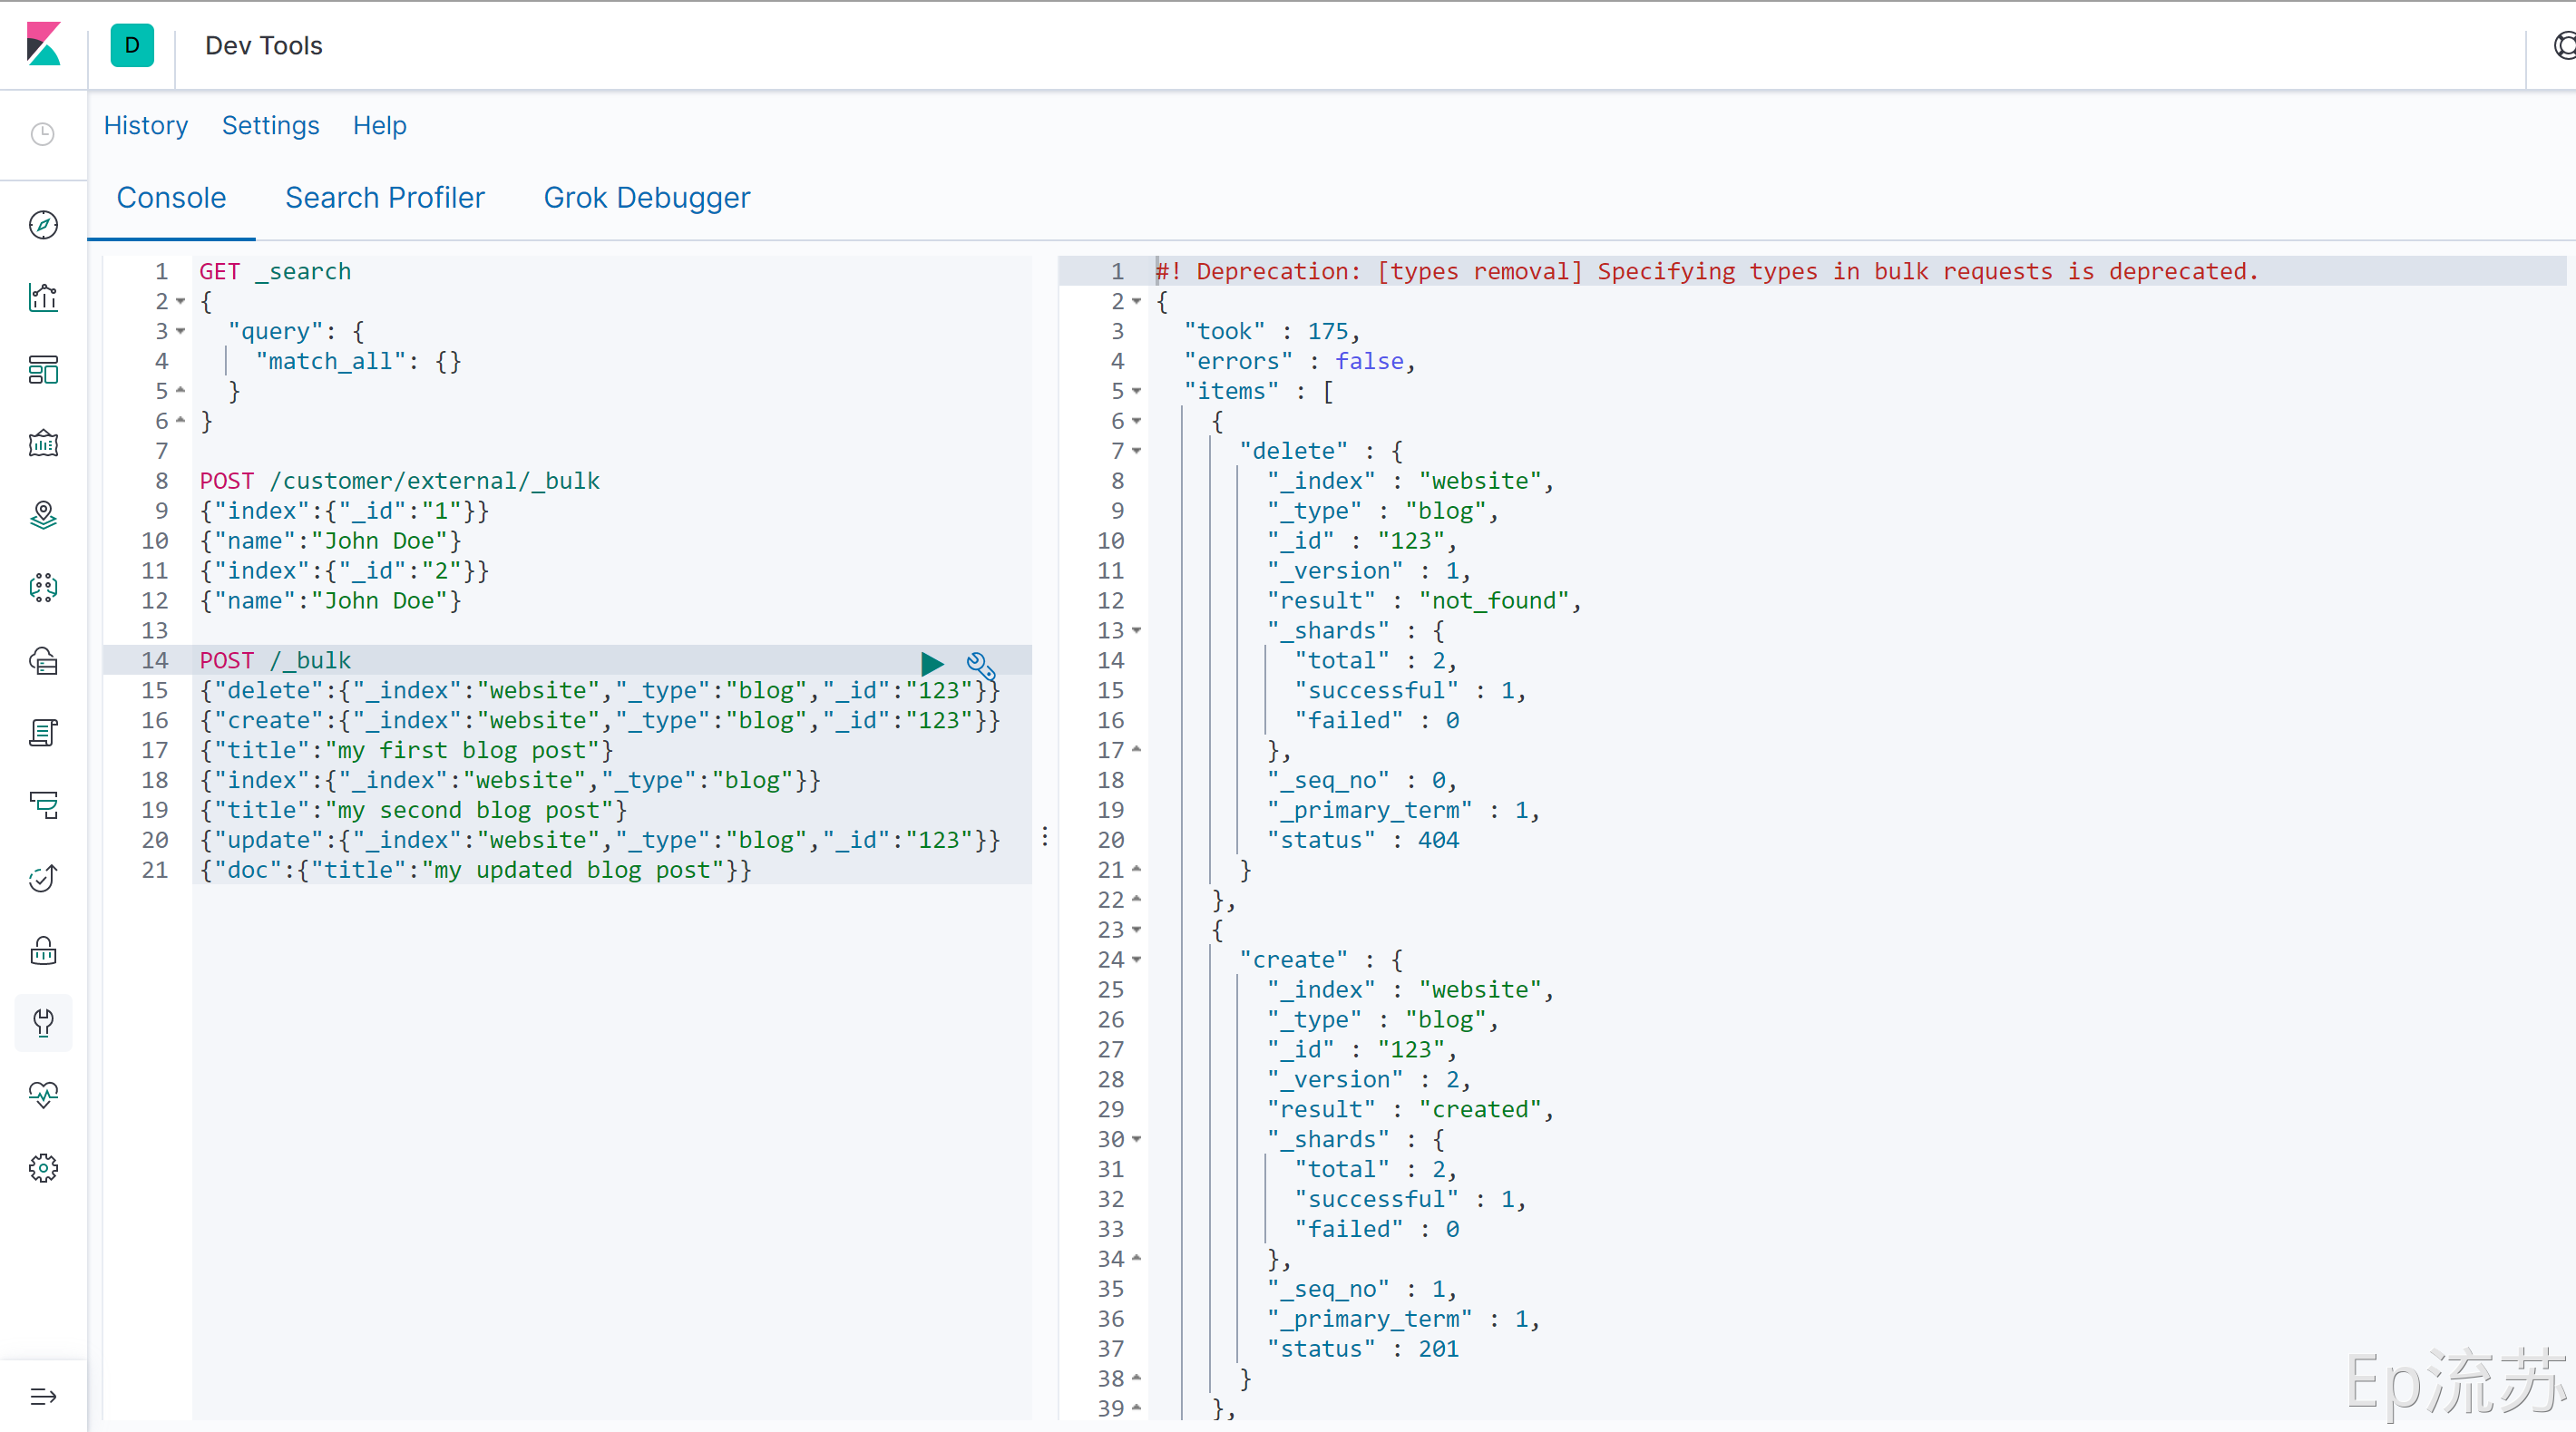Image resolution: width=2576 pixels, height=1432 pixels.
Task: Click the "status" : 404 line
Action: 1363,840
